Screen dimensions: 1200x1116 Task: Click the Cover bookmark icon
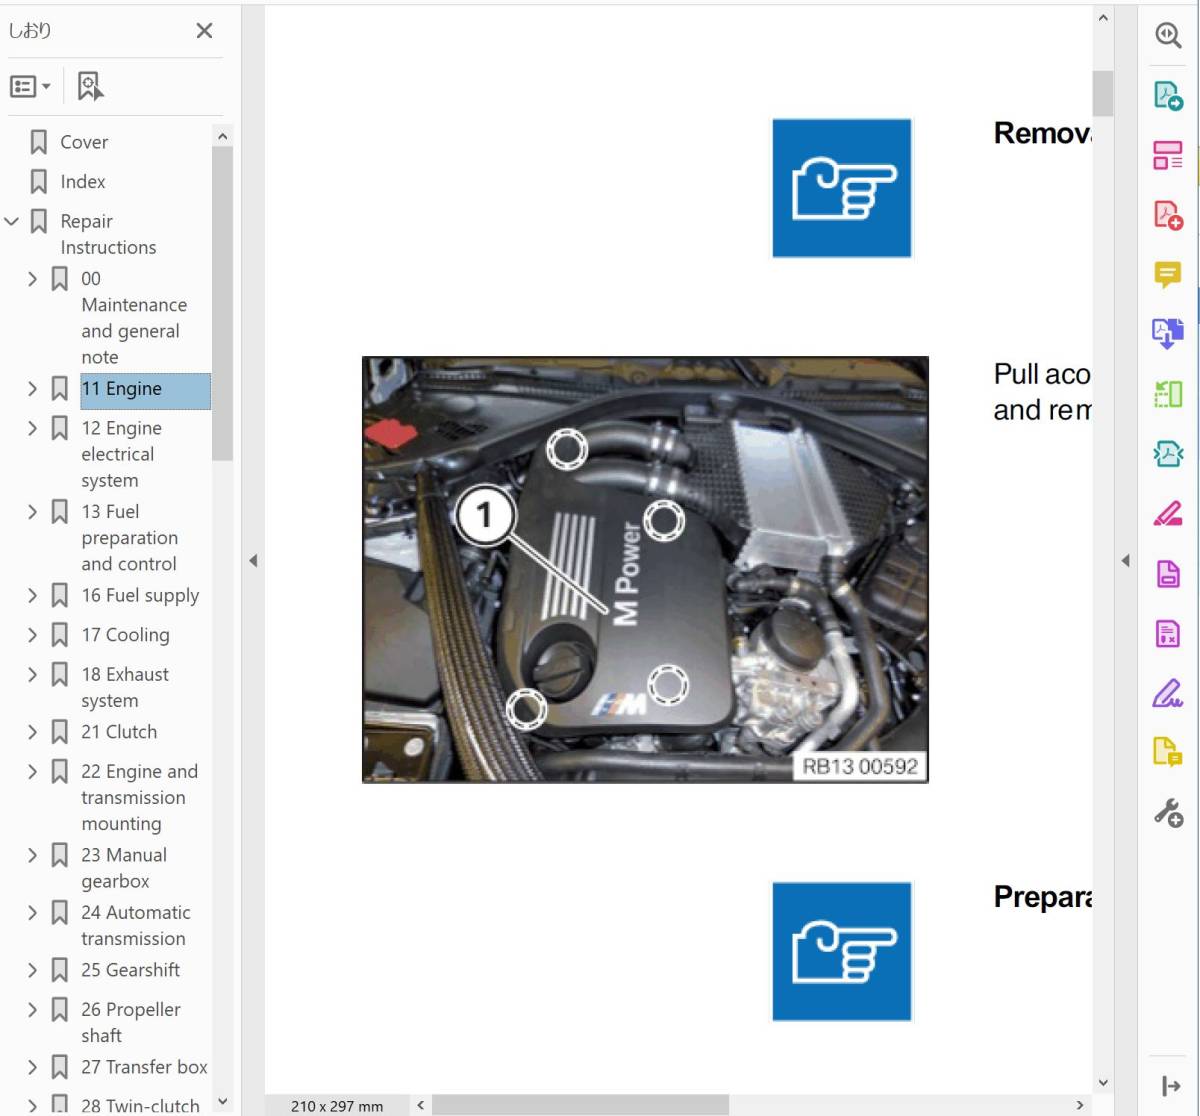pyautogui.click(x=39, y=142)
